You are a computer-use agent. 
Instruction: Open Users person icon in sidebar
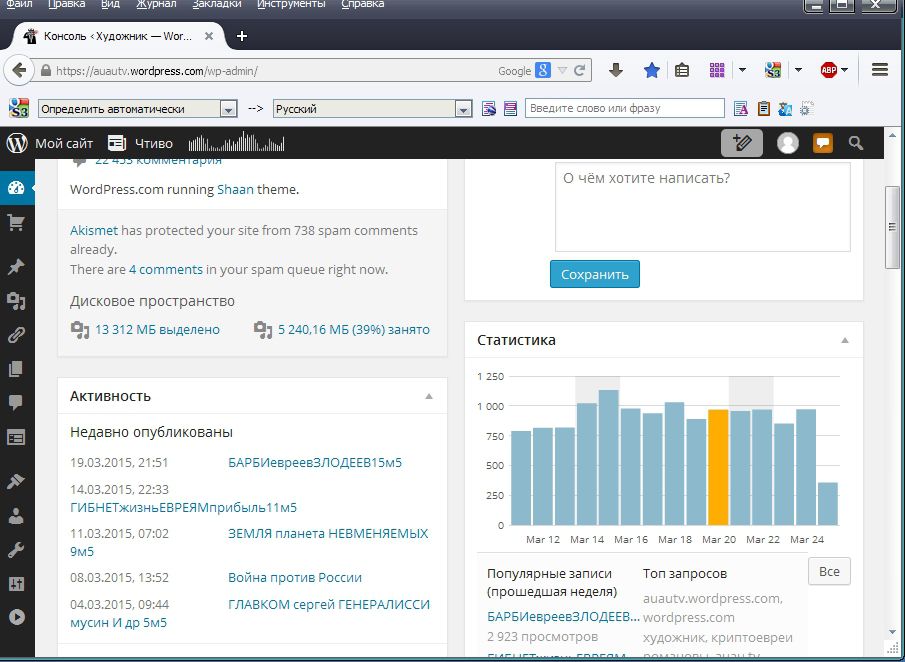(x=16, y=516)
